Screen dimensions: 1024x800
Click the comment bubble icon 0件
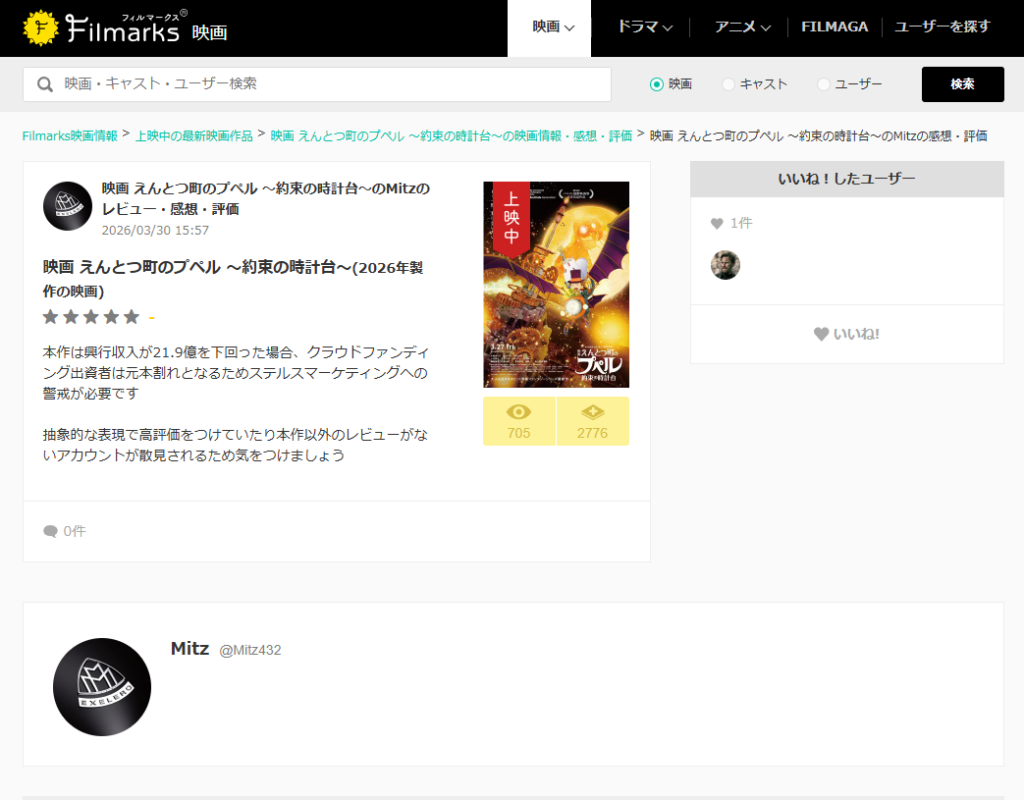[x=50, y=531]
